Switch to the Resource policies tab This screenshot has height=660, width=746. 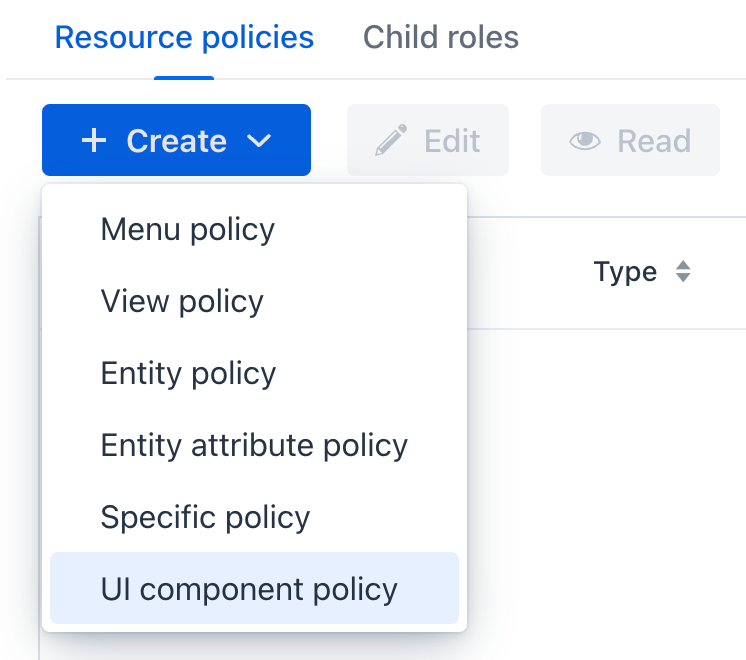tap(184, 38)
